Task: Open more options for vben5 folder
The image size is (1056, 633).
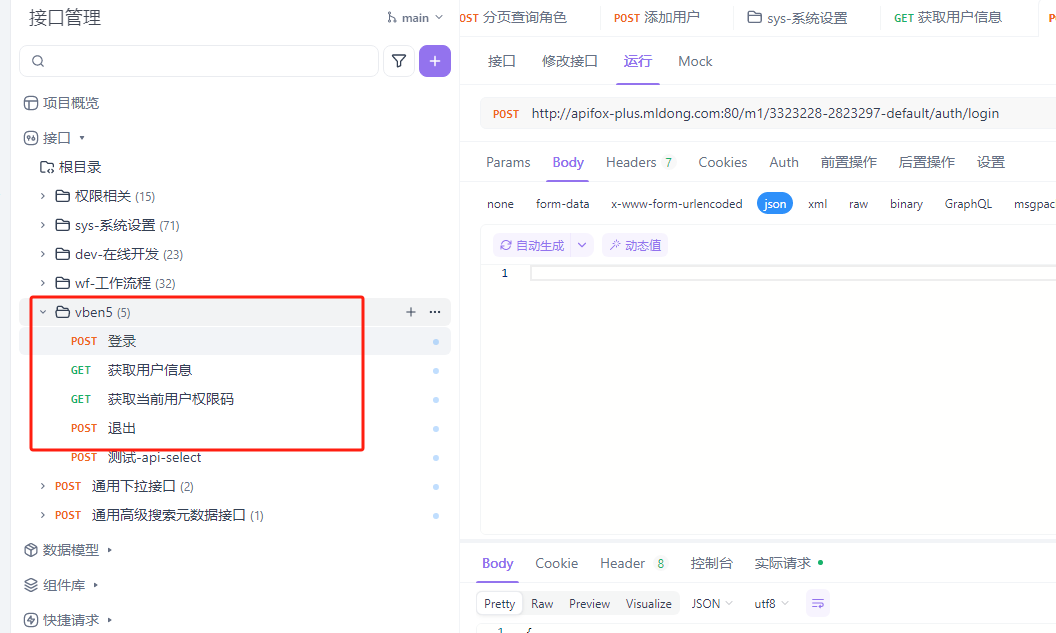Action: coord(435,312)
